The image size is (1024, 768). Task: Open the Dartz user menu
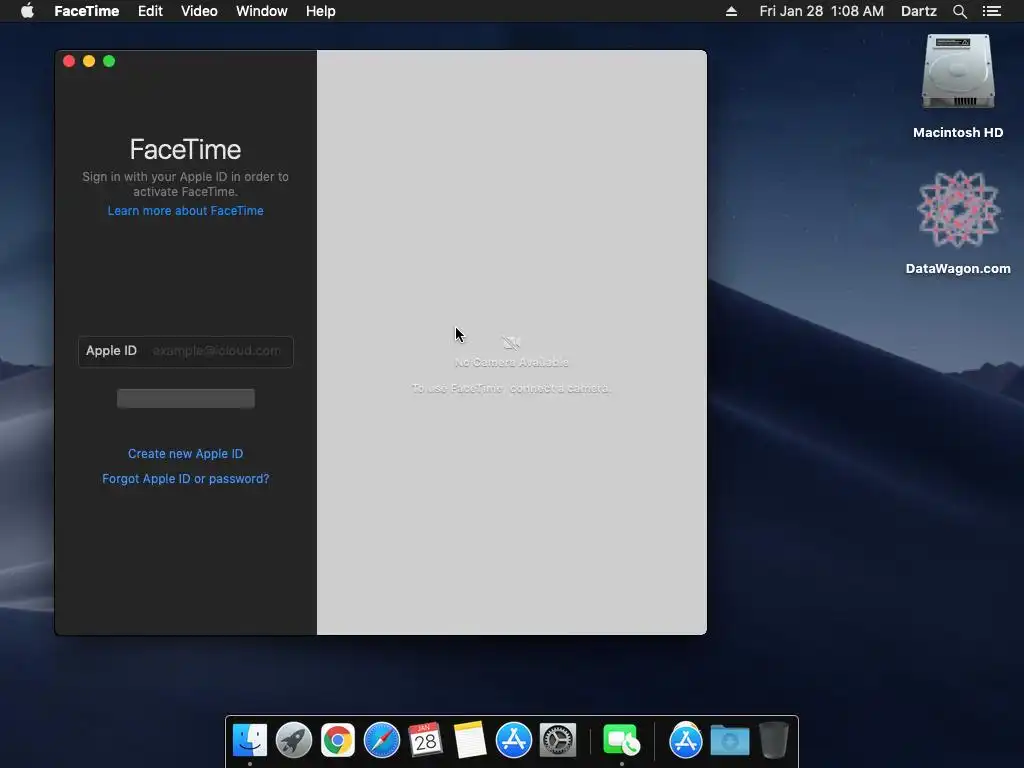coord(919,11)
